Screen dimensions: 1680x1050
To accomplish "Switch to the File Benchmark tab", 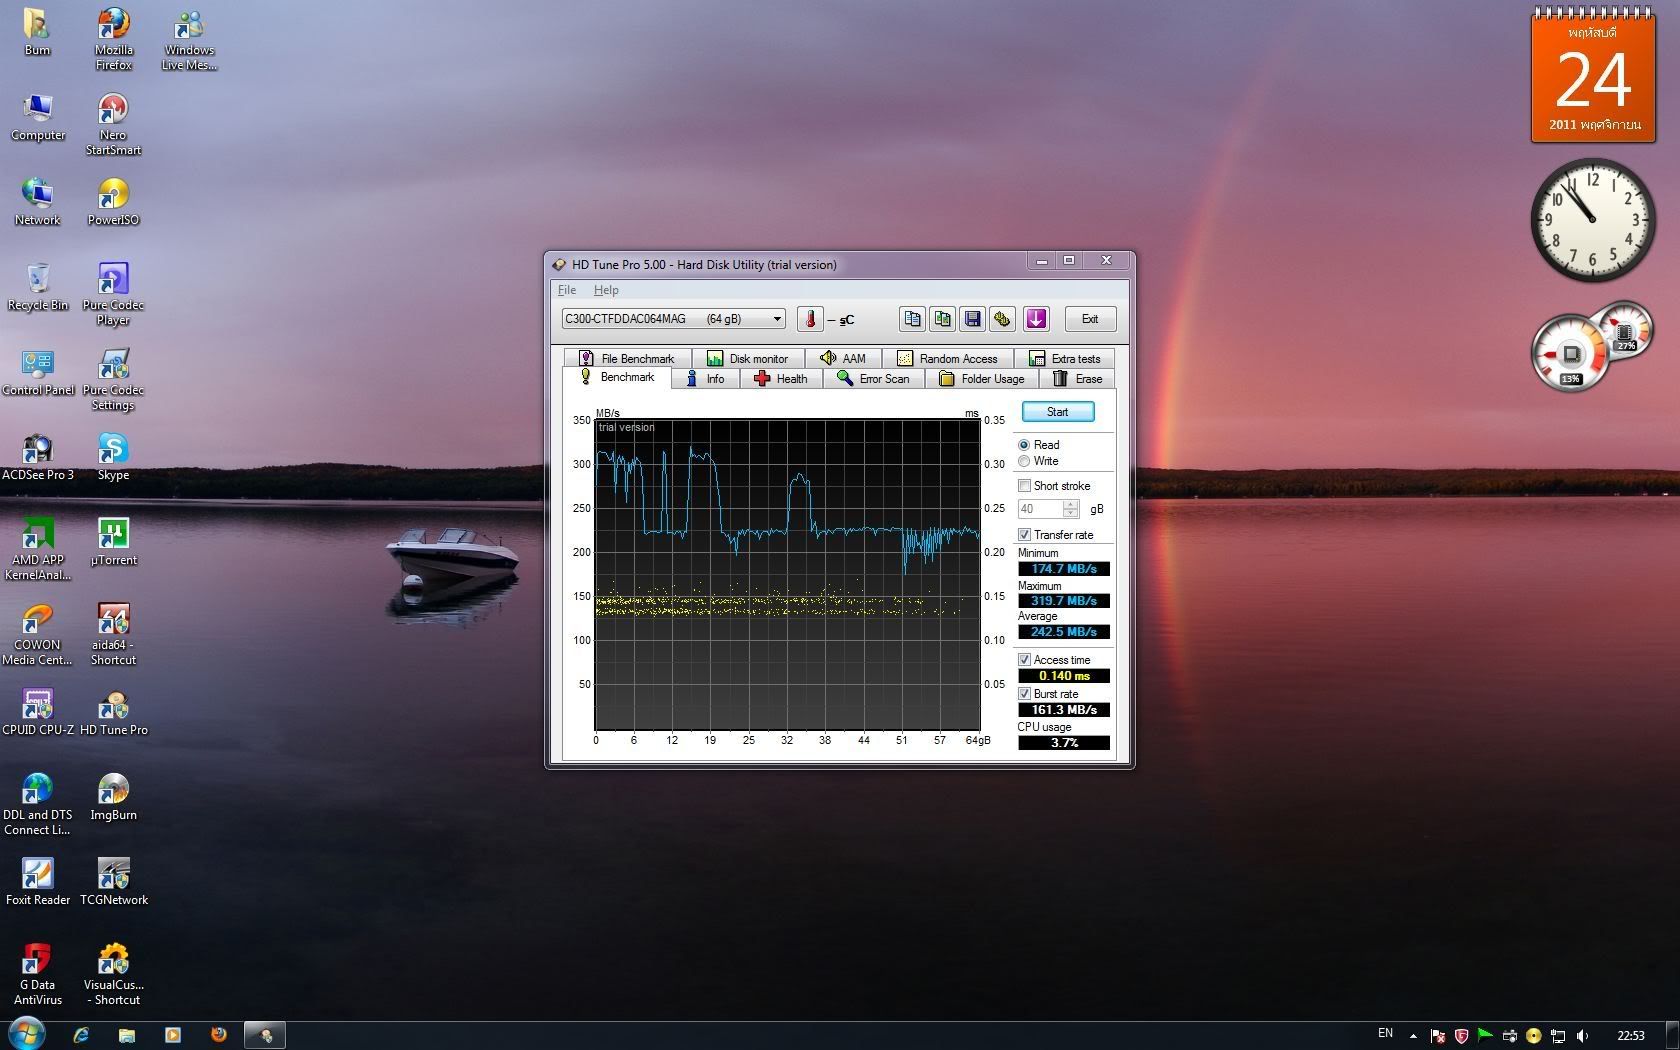I will pyautogui.click(x=627, y=358).
